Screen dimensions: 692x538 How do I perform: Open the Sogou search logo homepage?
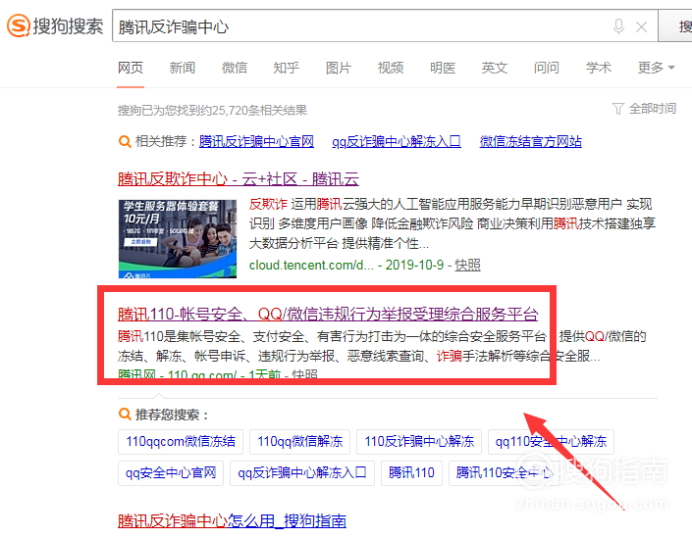(55, 26)
